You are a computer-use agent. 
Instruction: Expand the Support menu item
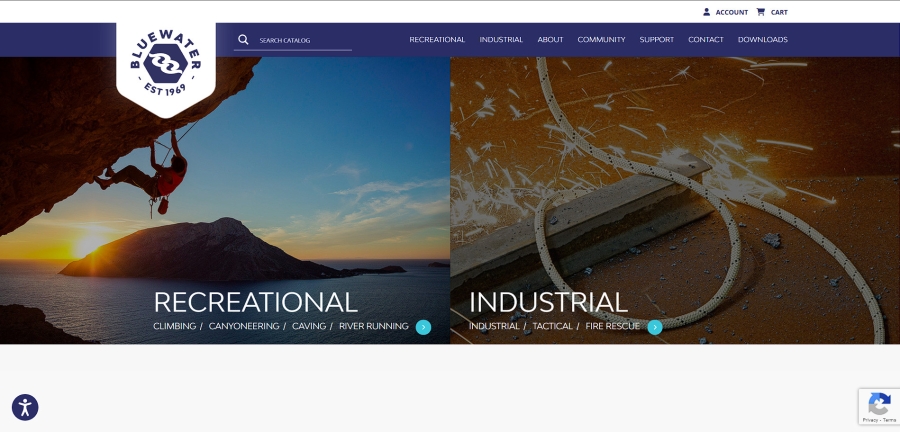[657, 40]
